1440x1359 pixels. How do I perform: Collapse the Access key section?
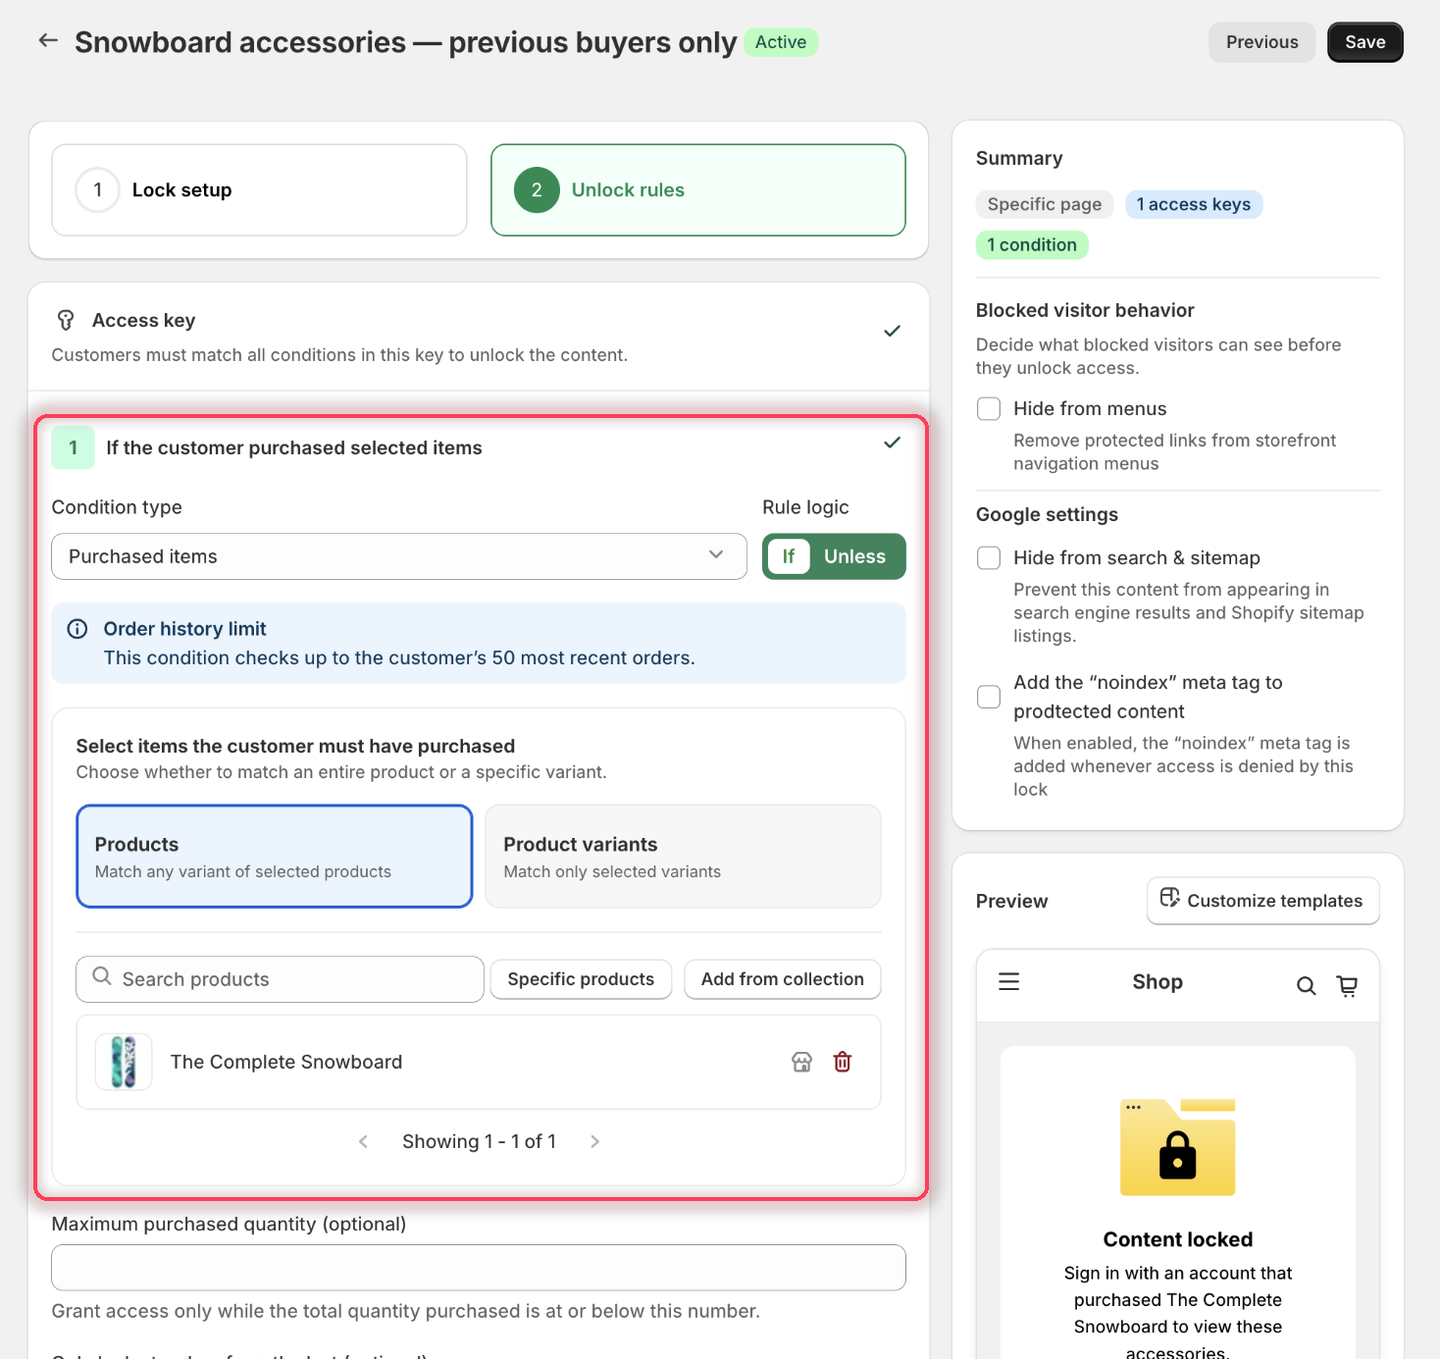tap(892, 331)
